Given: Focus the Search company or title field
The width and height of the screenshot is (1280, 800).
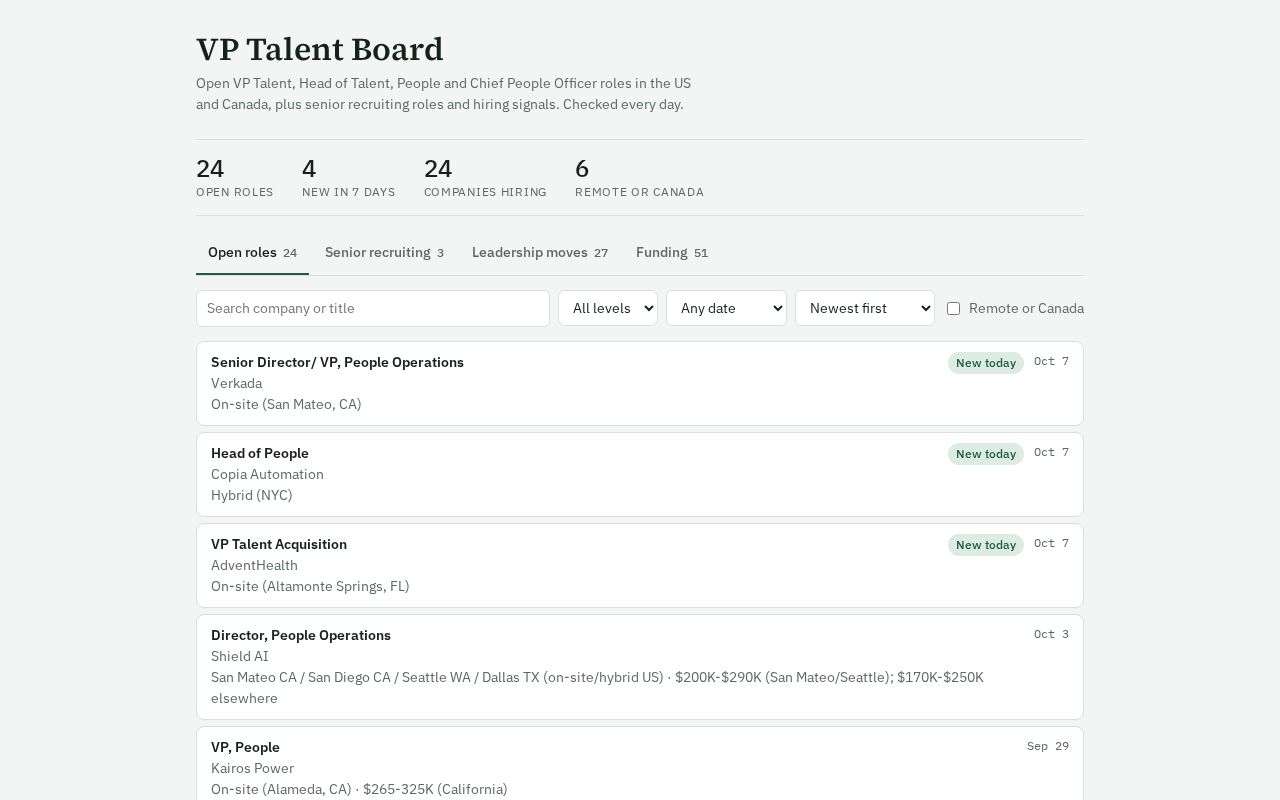Looking at the screenshot, I should tap(373, 308).
